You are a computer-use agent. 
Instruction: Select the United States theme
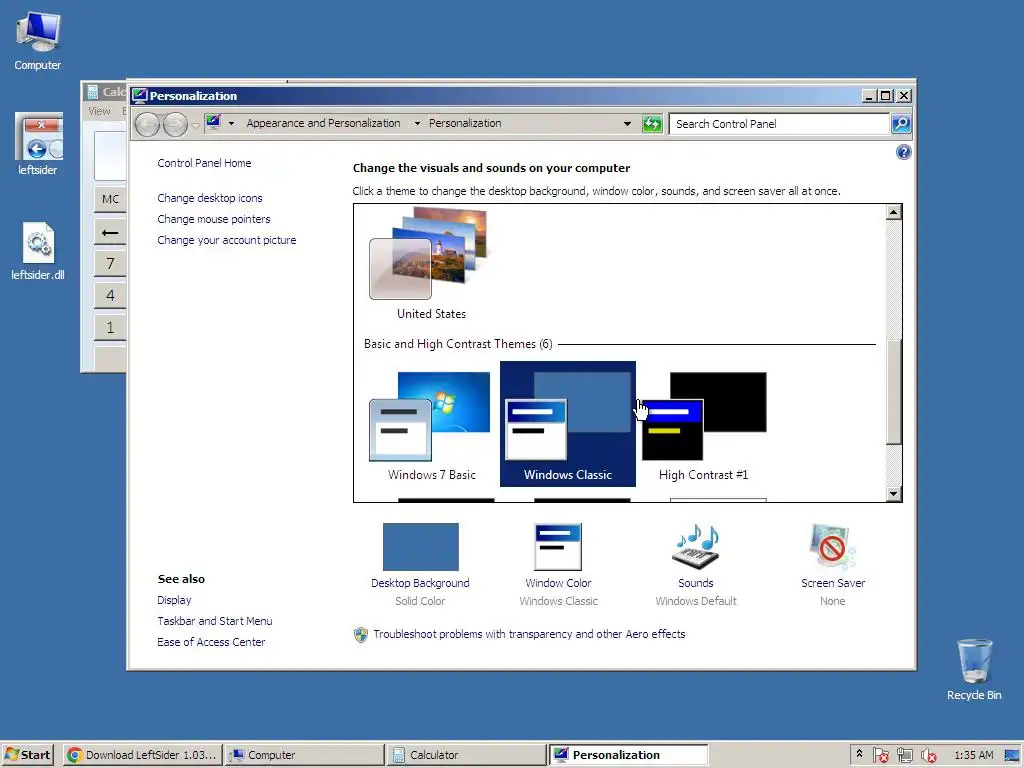[x=429, y=263]
